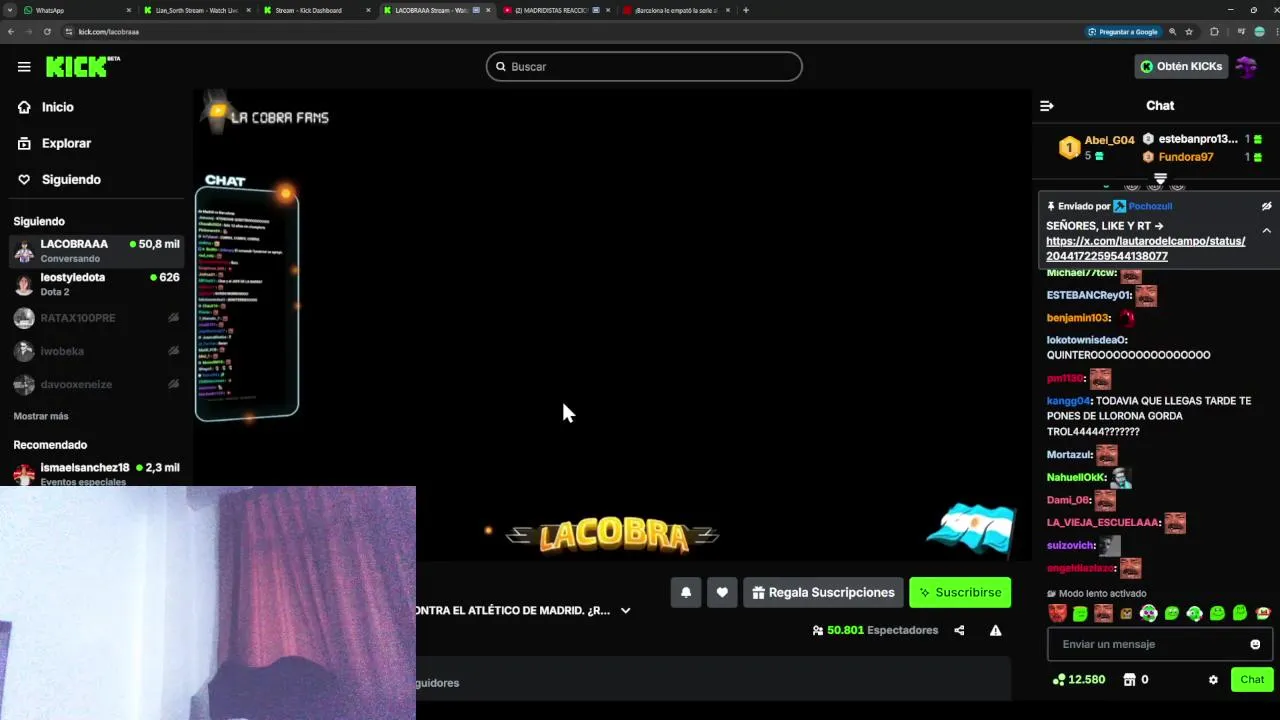
Task: Open offline RATAX100PRE channel
Action: [x=96, y=318]
